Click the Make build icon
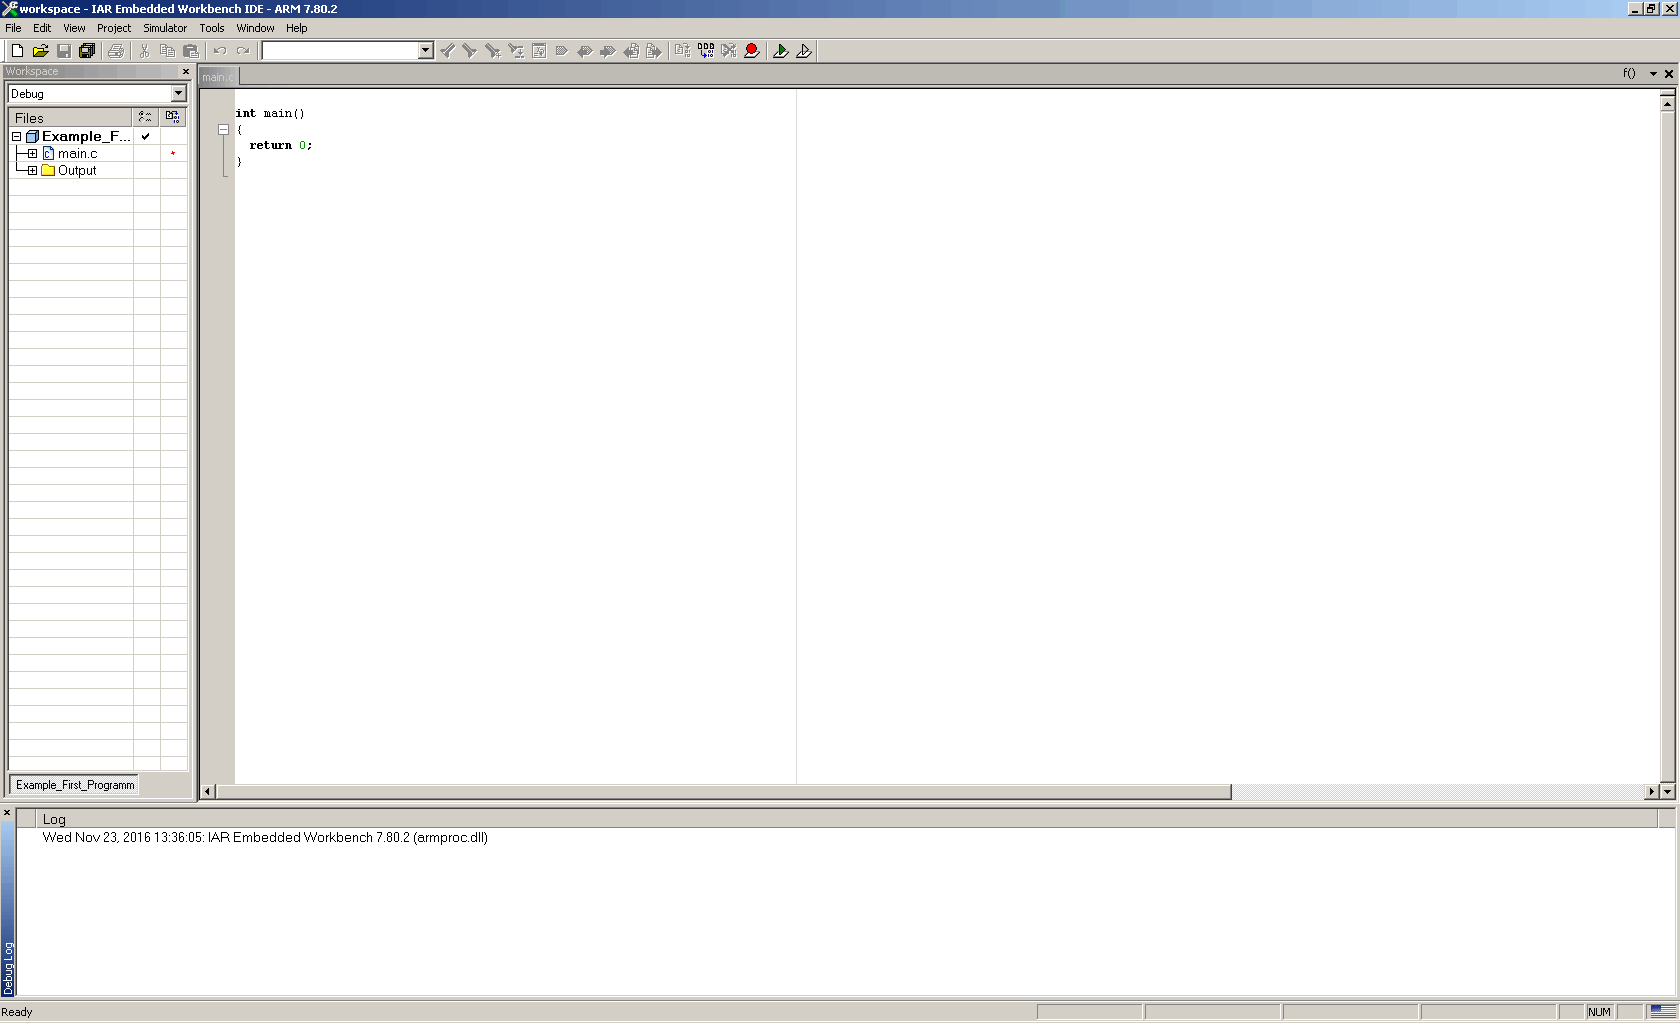 click(706, 51)
